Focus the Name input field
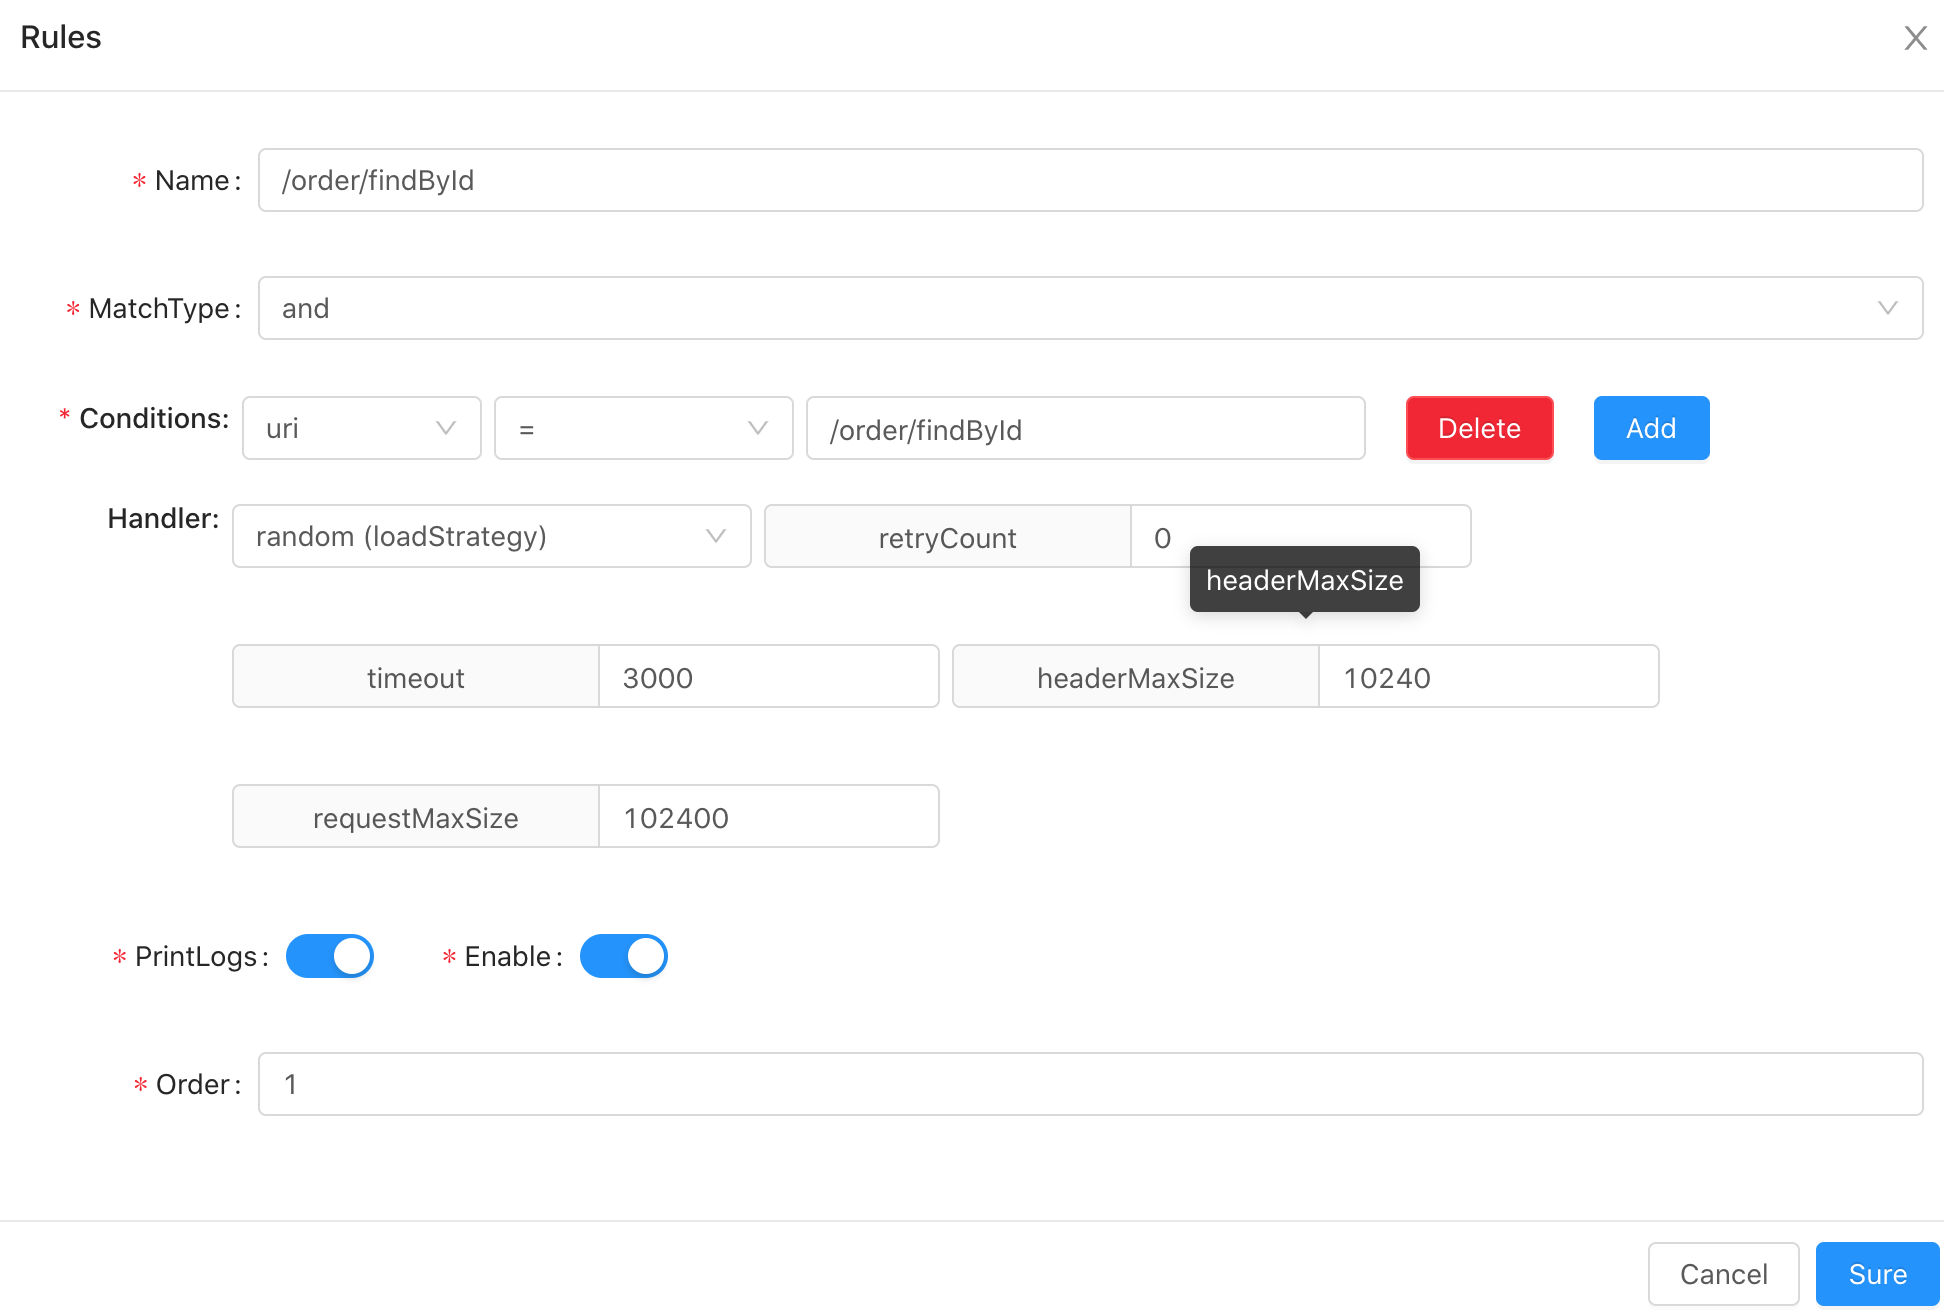 pyautogui.click(x=1090, y=180)
